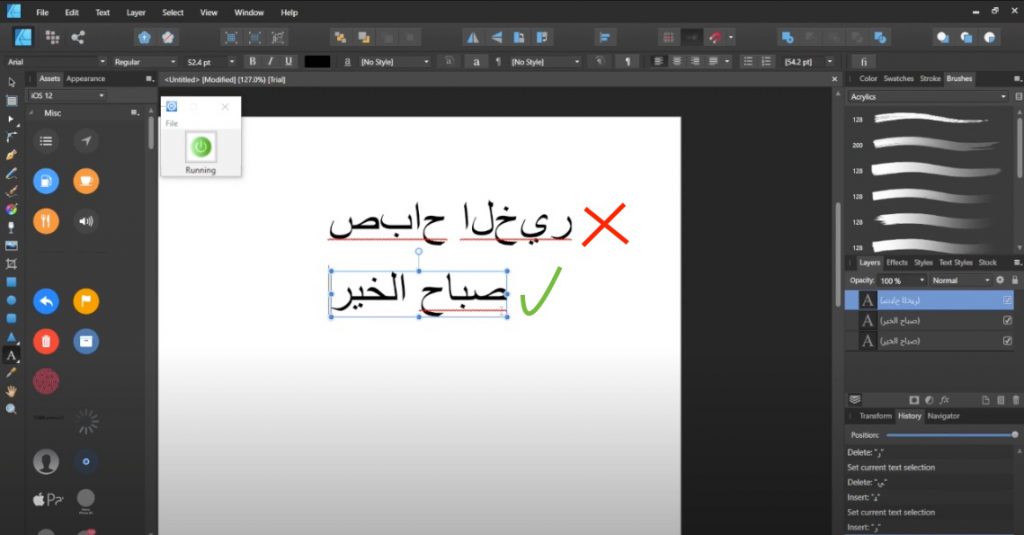Open the Arial font family dropdown
The height and width of the screenshot is (535, 1024).
[x=56, y=61]
